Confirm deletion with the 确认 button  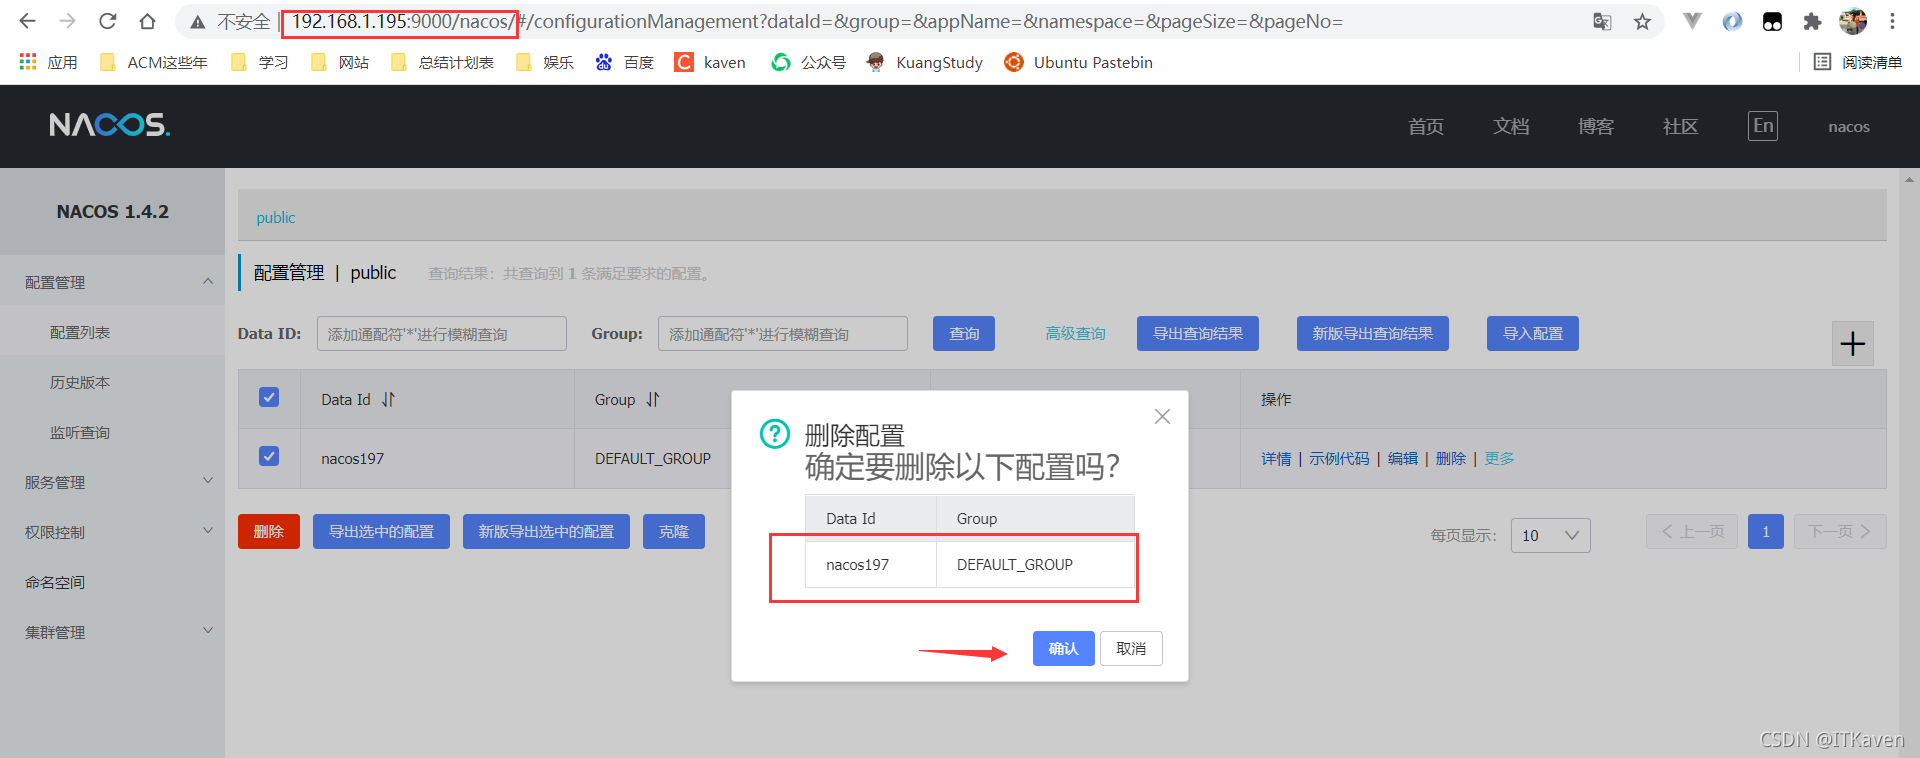pos(1063,648)
